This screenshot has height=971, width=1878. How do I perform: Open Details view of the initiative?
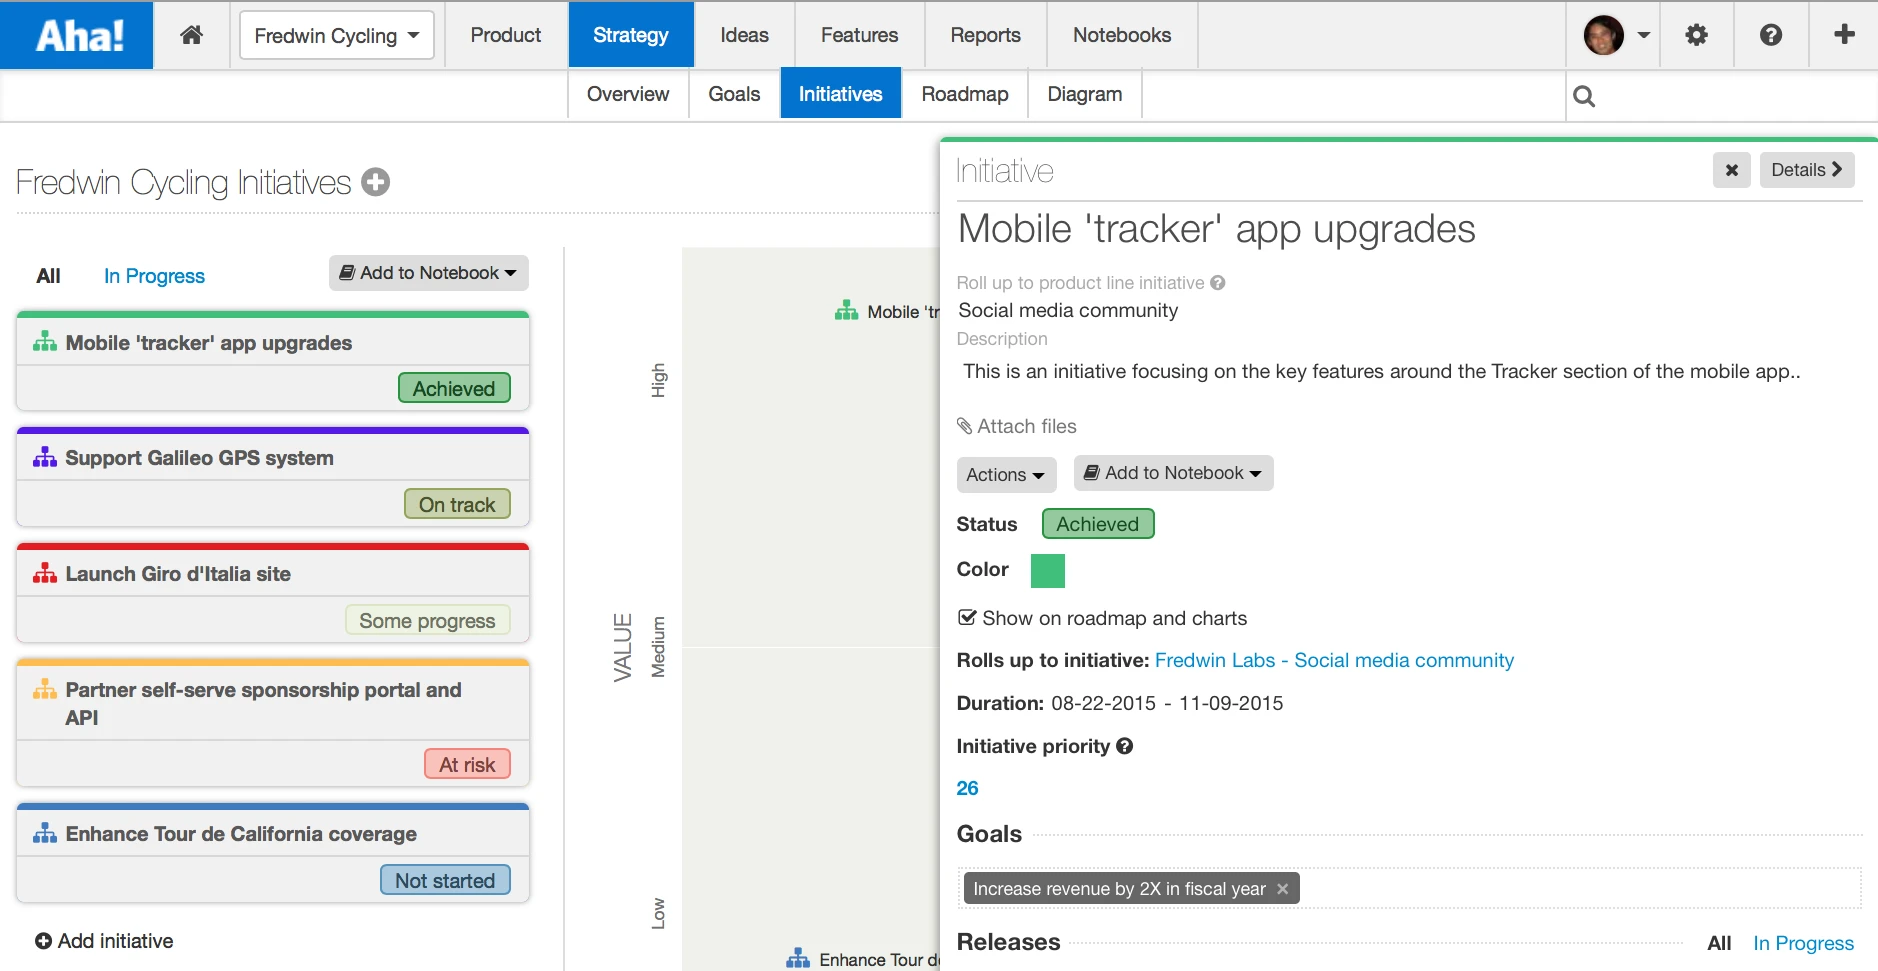[x=1807, y=170]
